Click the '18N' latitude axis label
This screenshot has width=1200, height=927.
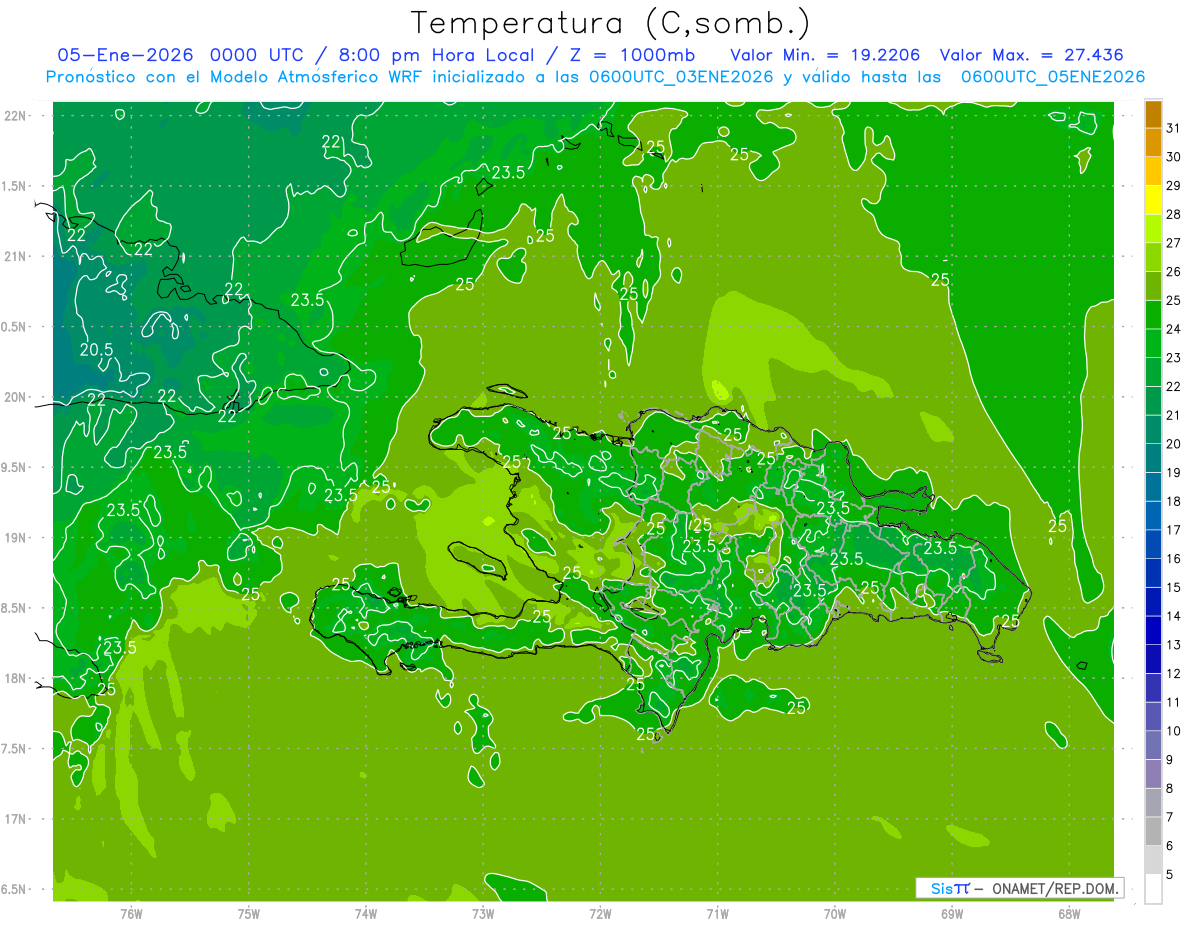(x=16, y=678)
